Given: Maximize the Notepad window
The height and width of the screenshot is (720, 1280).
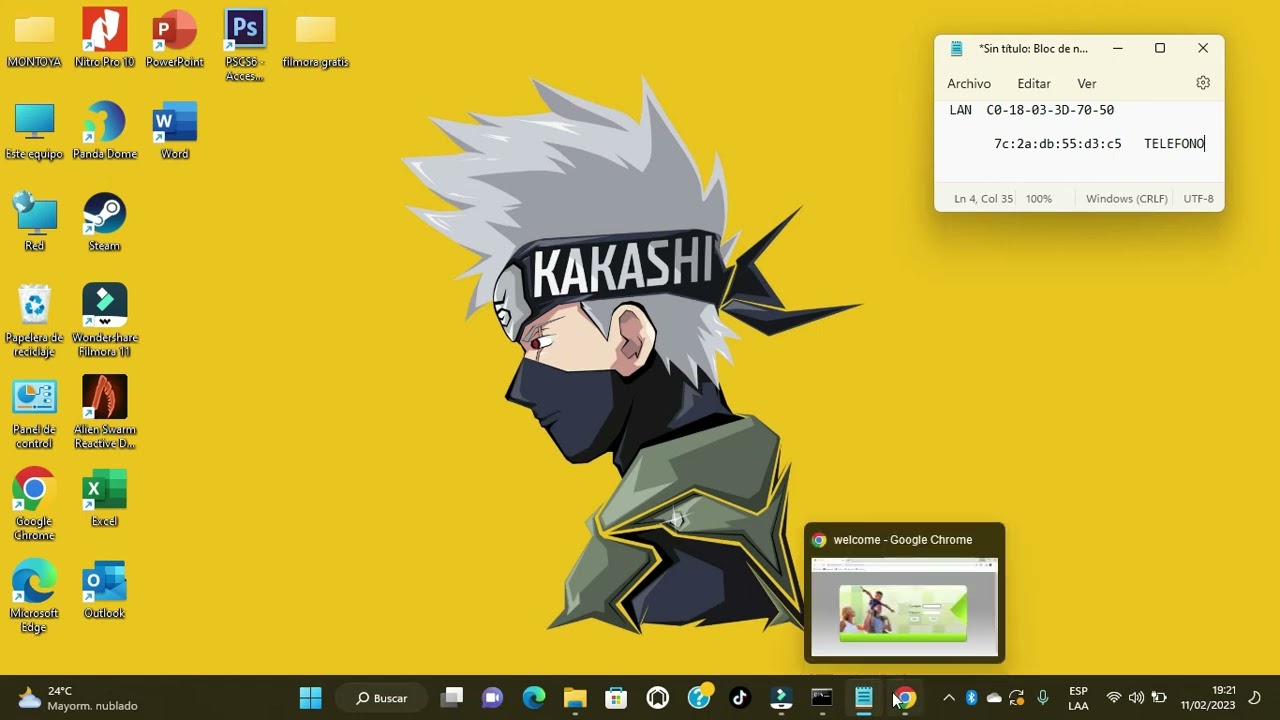Looking at the screenshot, I should pyautogui.click(x=1160, y=48).
